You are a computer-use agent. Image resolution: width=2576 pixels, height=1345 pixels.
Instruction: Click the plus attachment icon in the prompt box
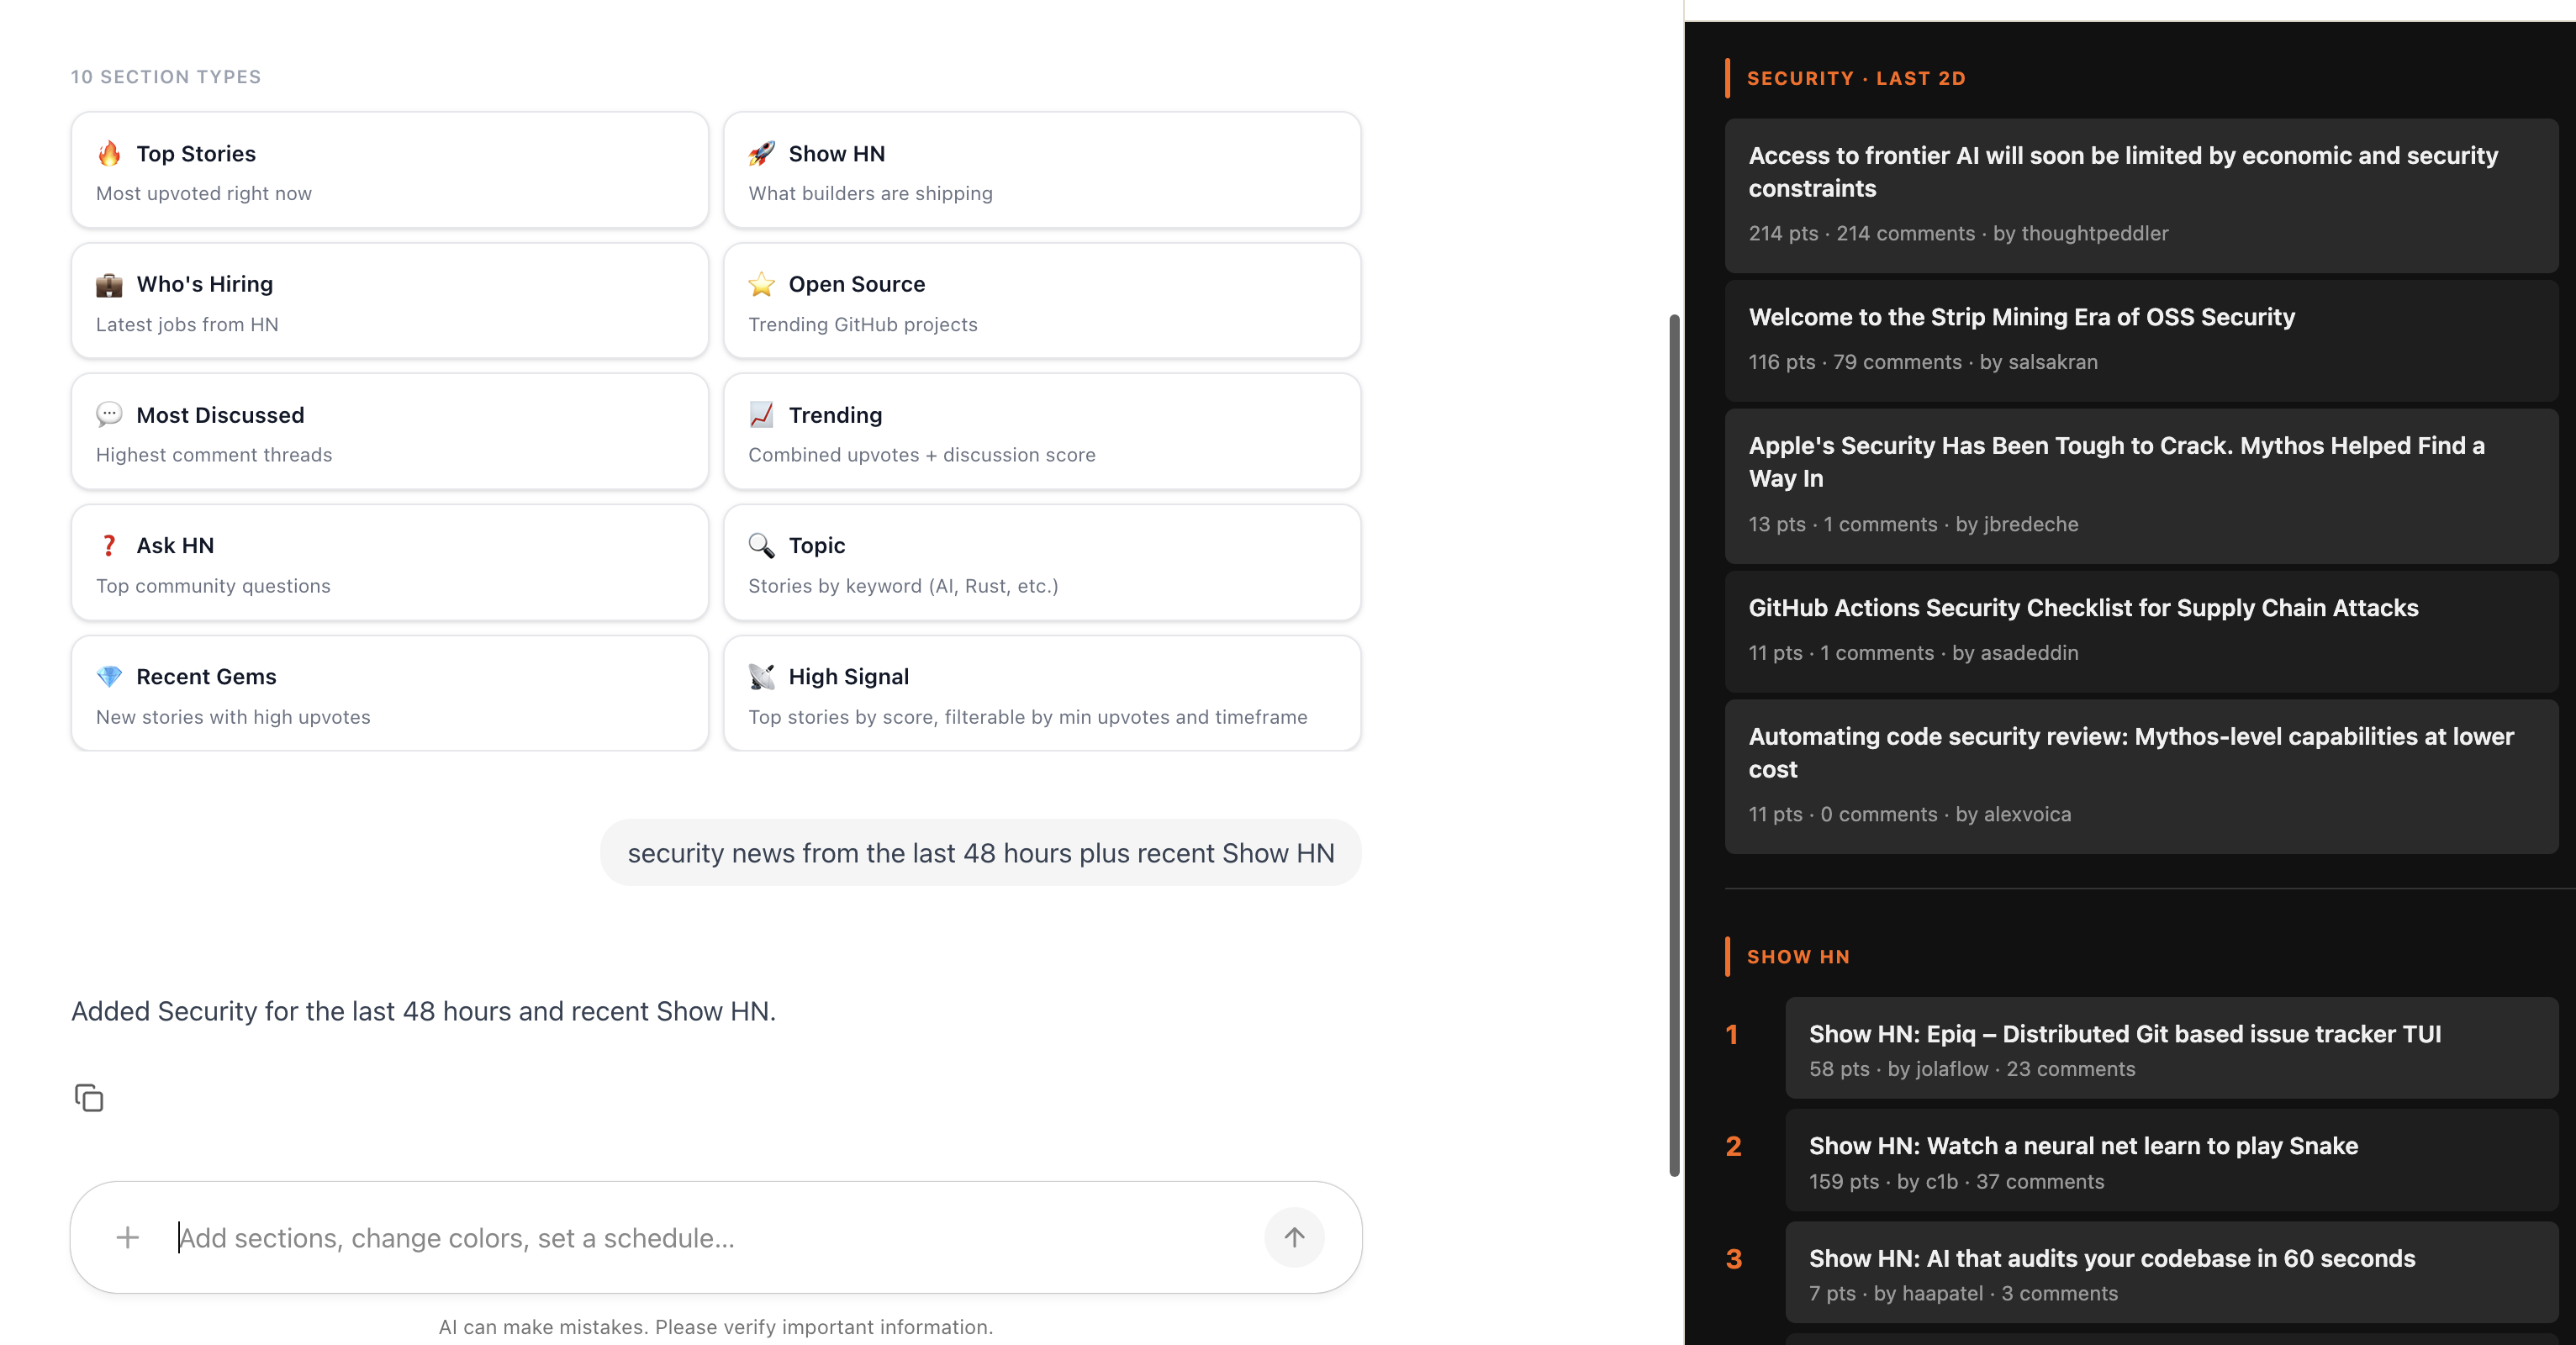coord(127,1237)
